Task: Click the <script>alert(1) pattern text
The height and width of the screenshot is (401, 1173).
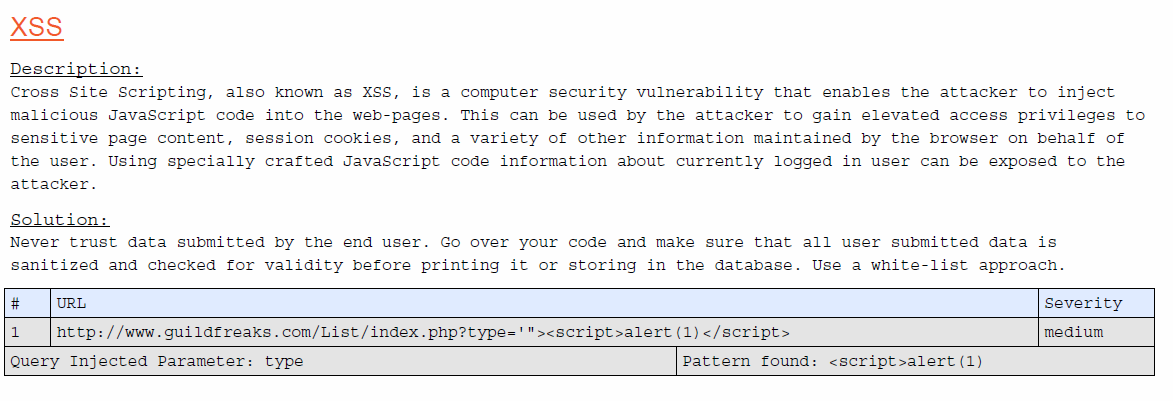Action: 906,362
